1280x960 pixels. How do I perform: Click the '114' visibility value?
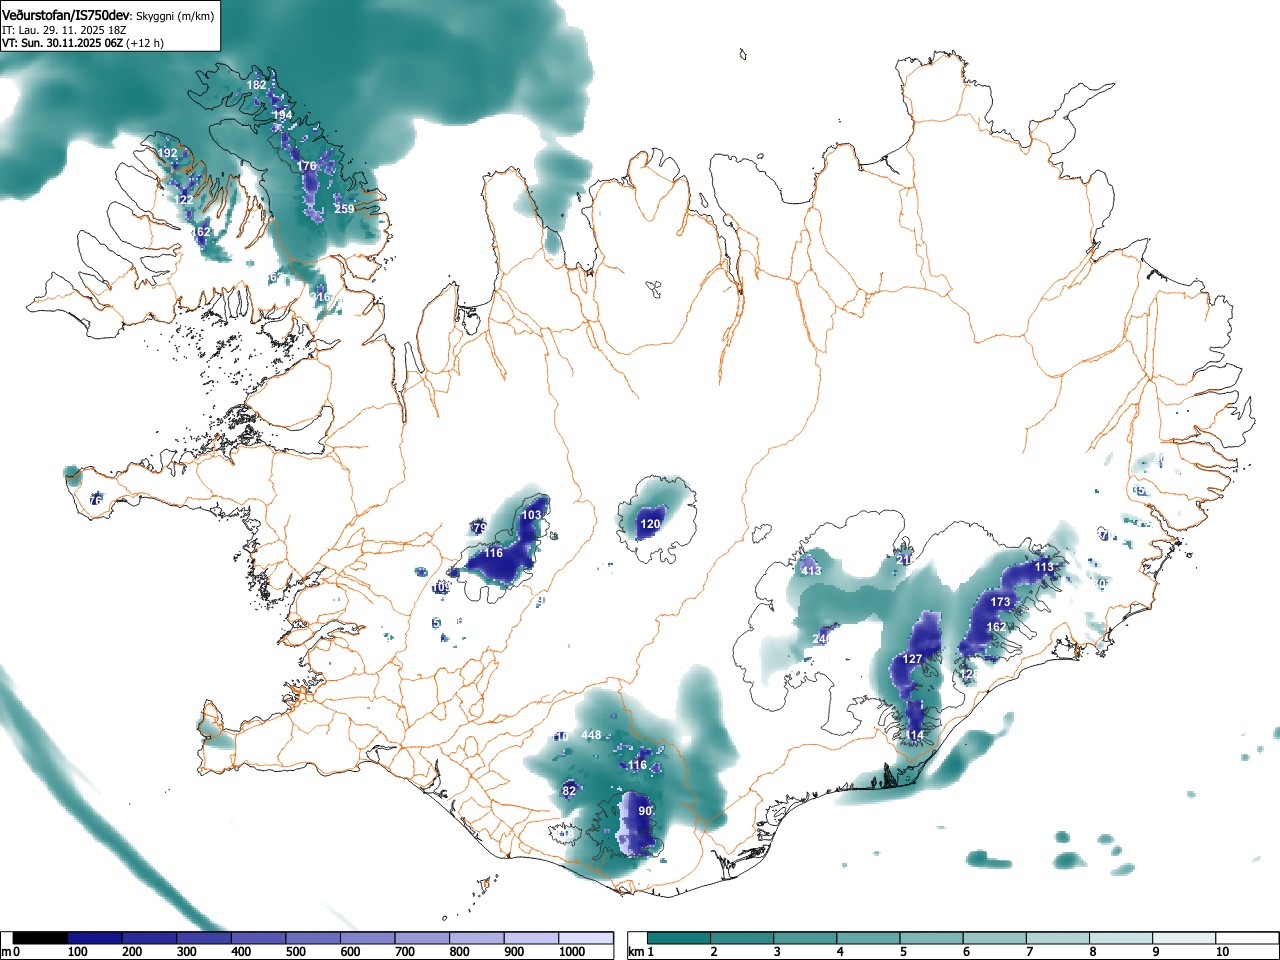914,735
